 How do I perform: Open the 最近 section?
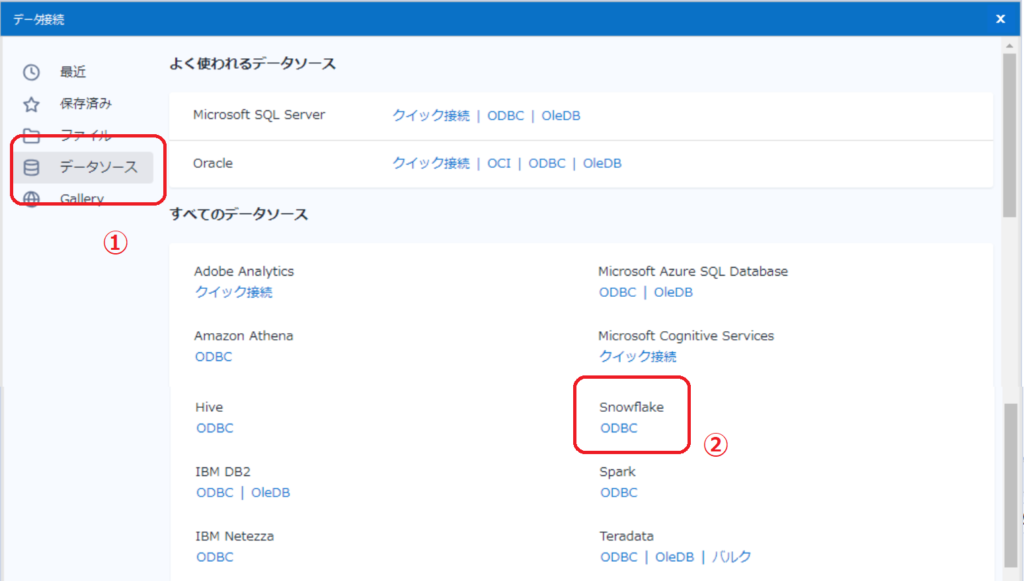(73, 72)
